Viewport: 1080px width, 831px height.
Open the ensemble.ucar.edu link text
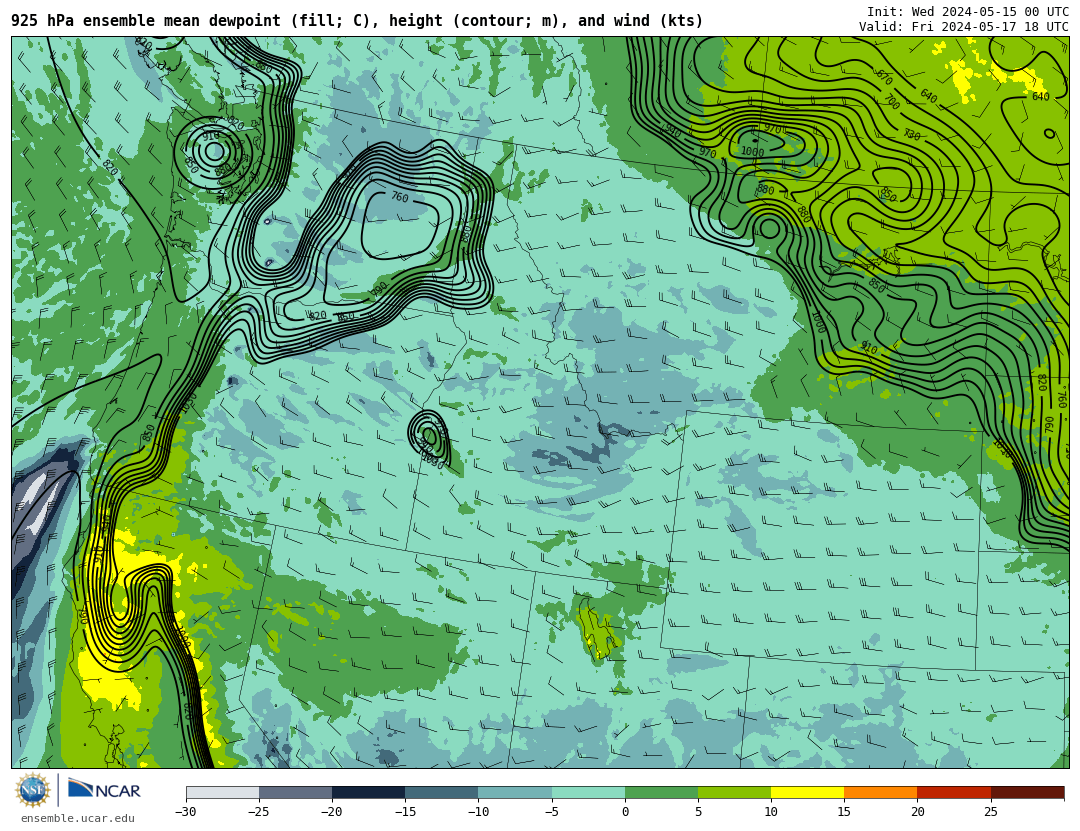(78, 819)
